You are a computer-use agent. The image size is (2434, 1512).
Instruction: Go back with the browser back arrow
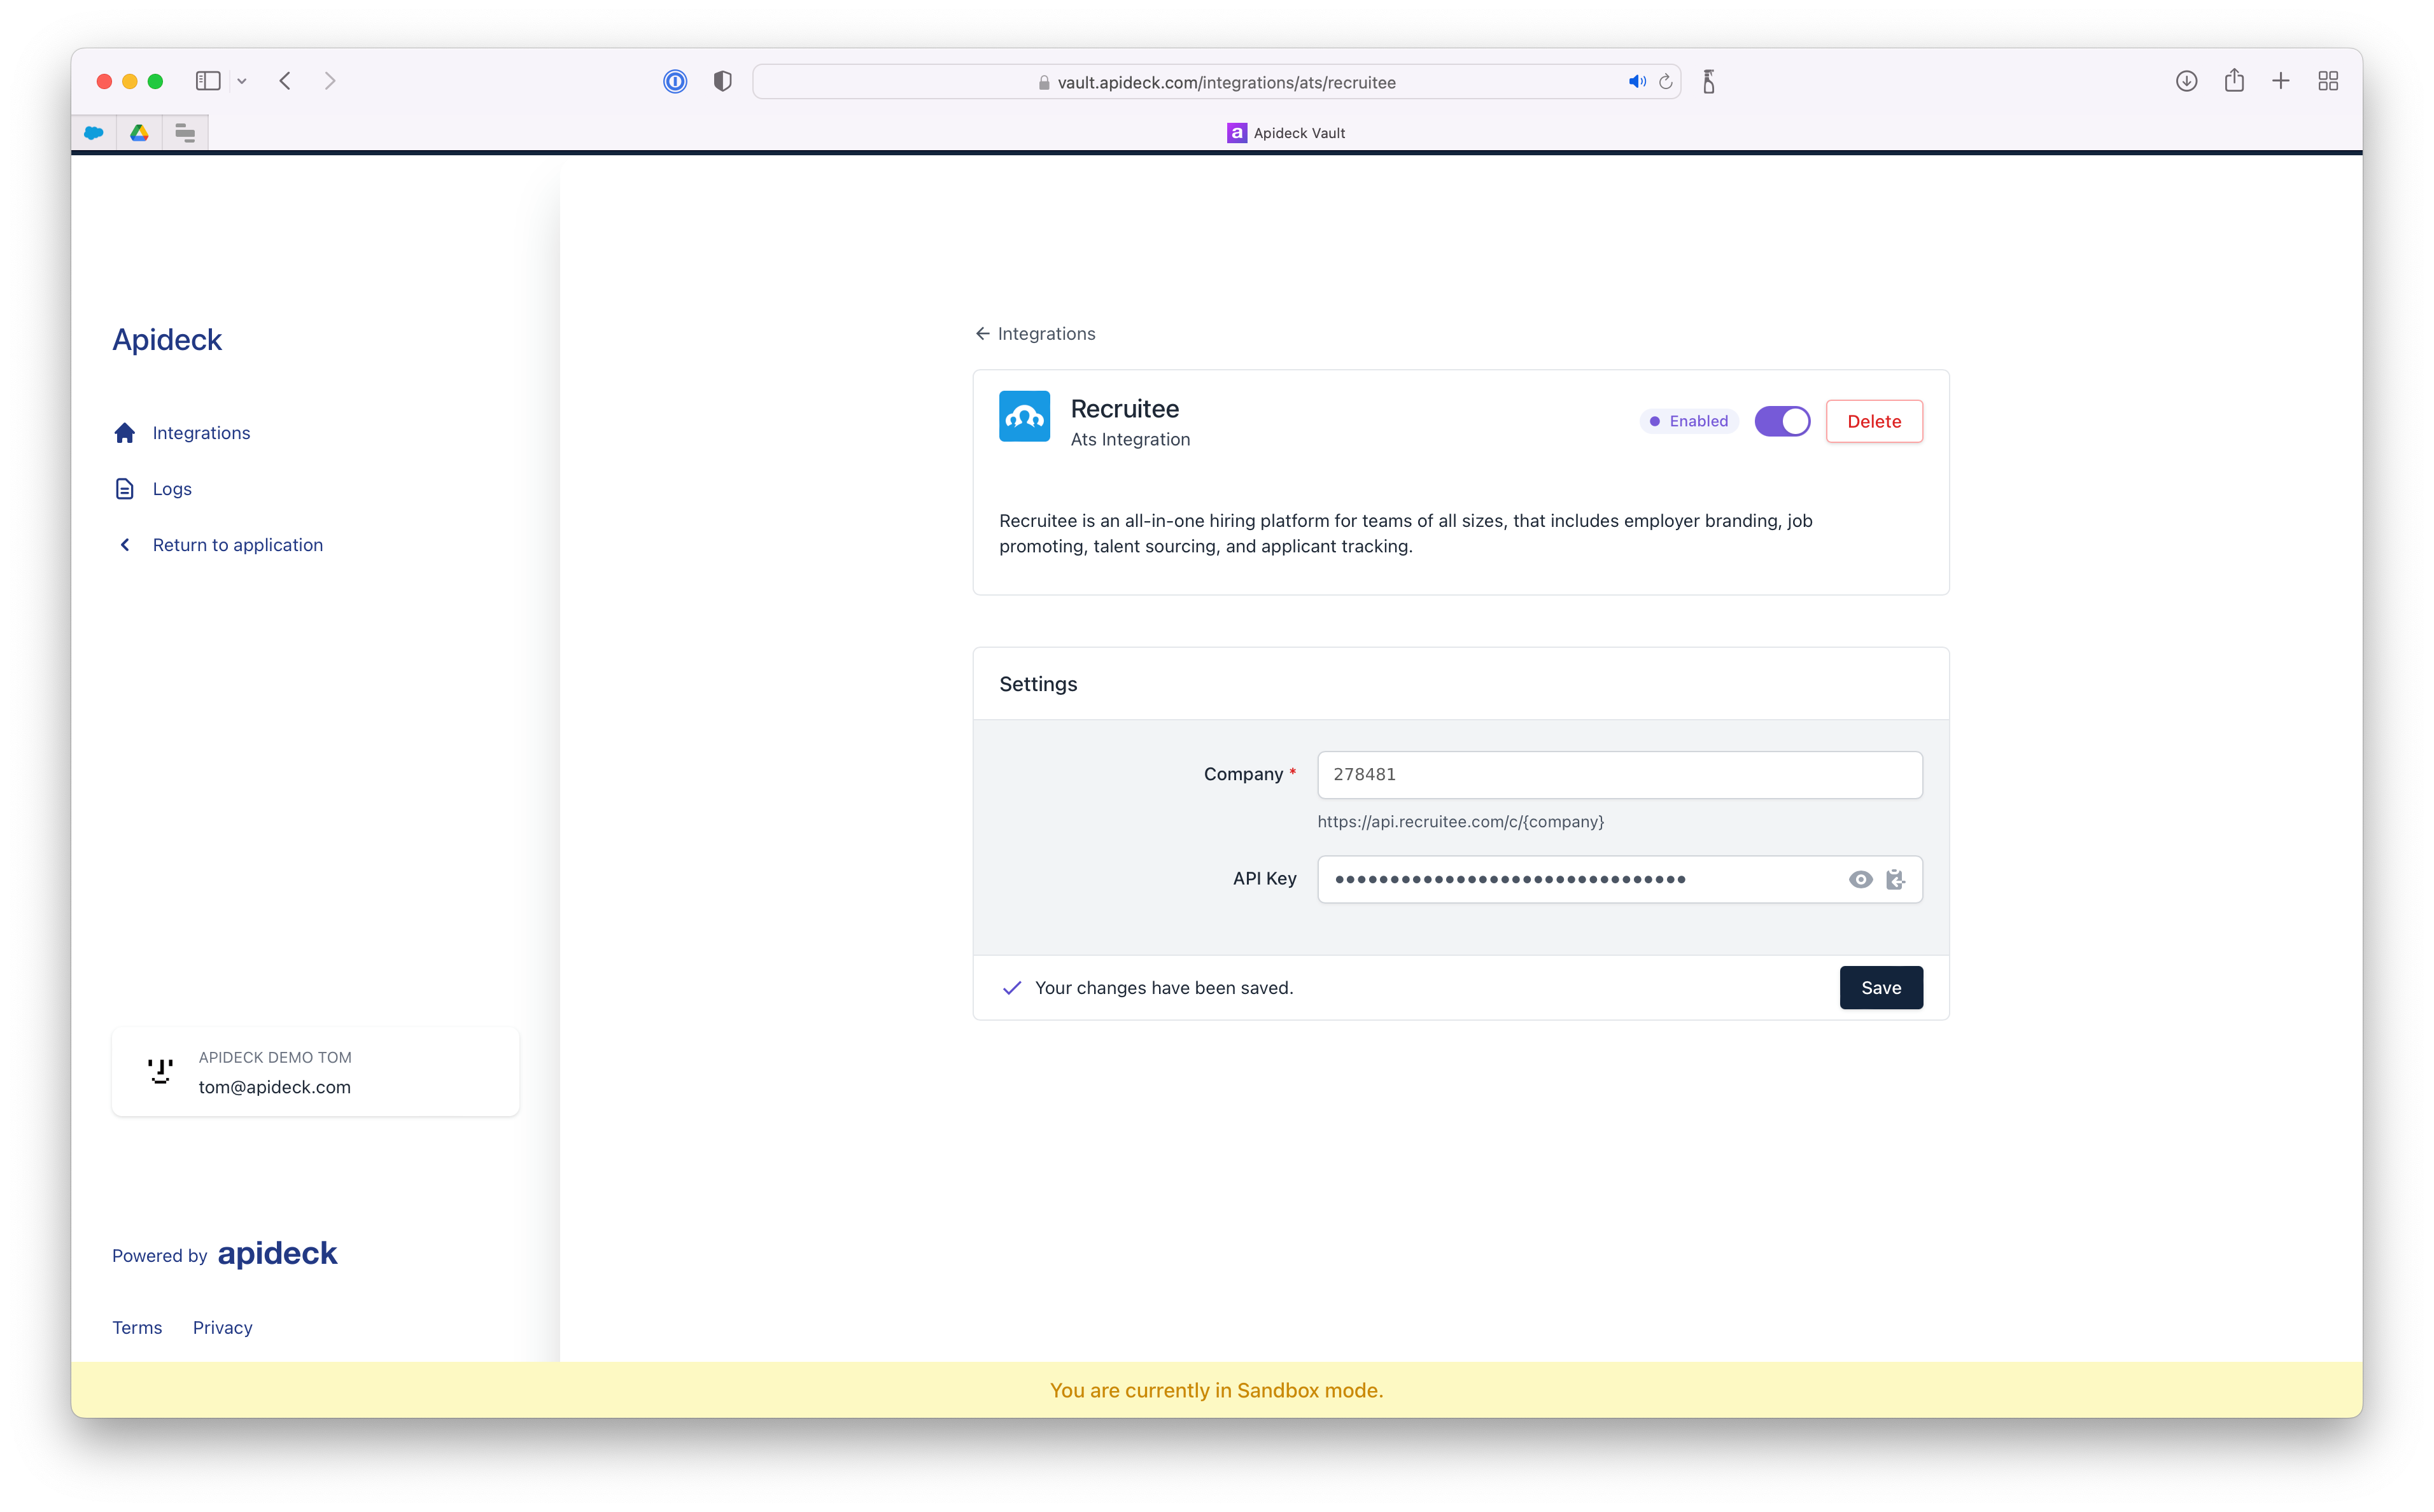(285, 81)
